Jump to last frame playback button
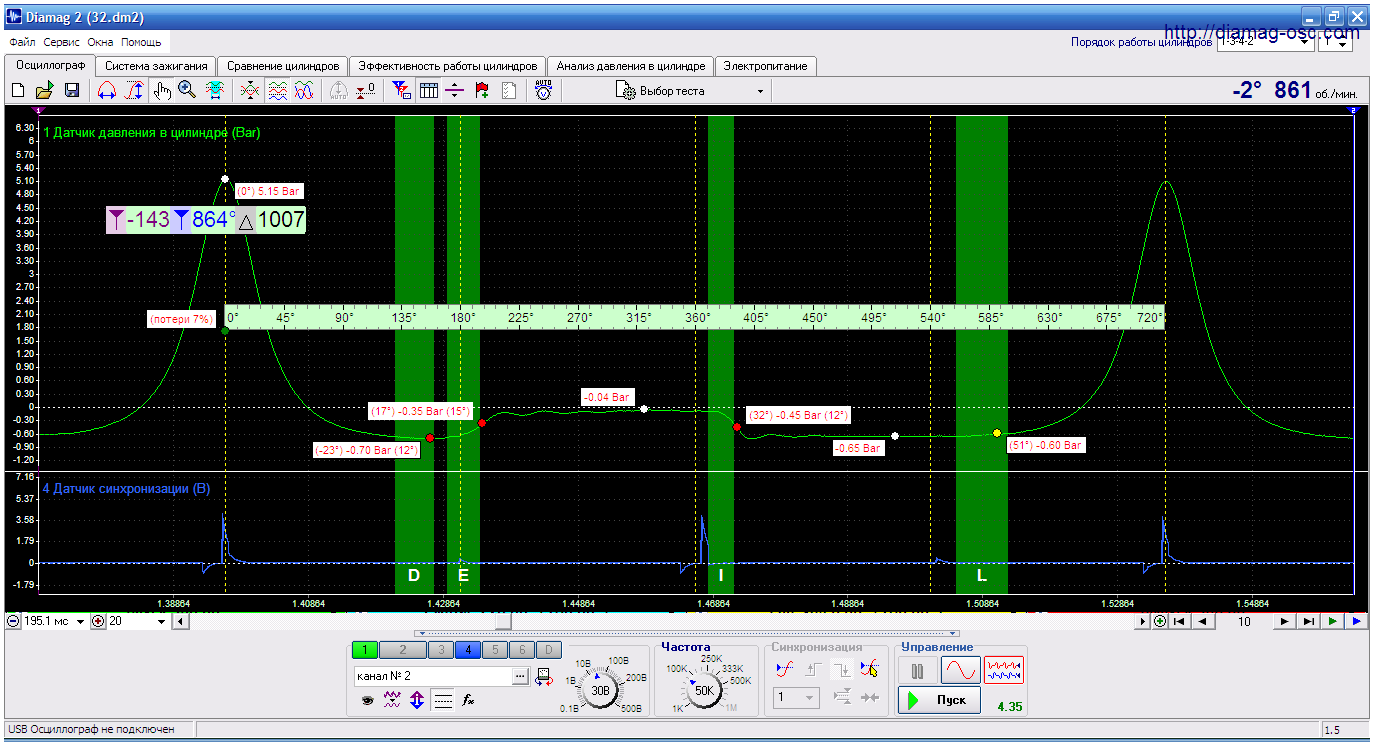The height and width of the screenshot is (742, 1374). (x=1308, y=621)
